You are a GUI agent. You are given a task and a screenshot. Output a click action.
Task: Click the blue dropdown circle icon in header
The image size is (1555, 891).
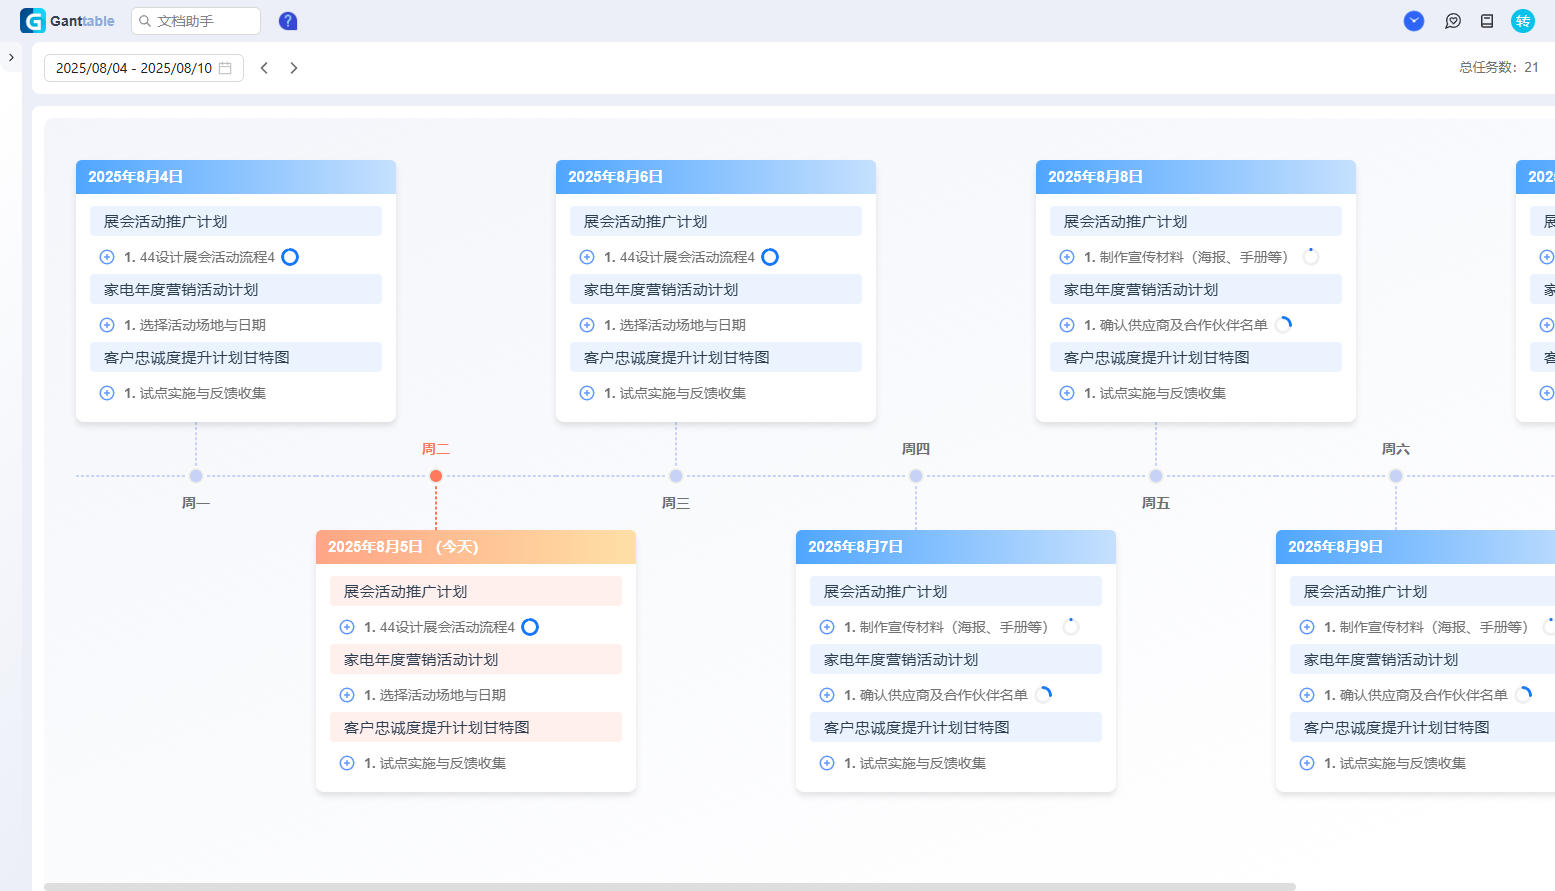tap(1414, 21)
